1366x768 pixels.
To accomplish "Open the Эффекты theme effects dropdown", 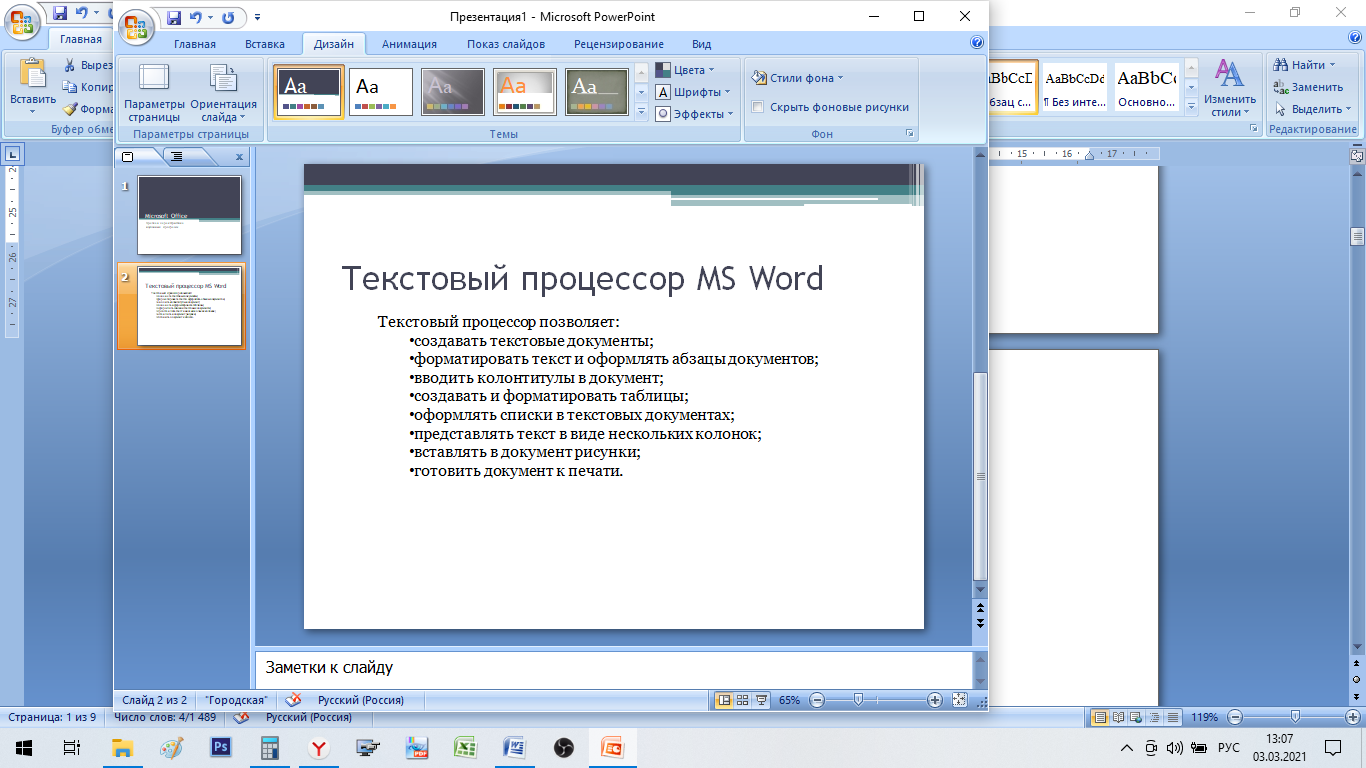I will point(695,114).
